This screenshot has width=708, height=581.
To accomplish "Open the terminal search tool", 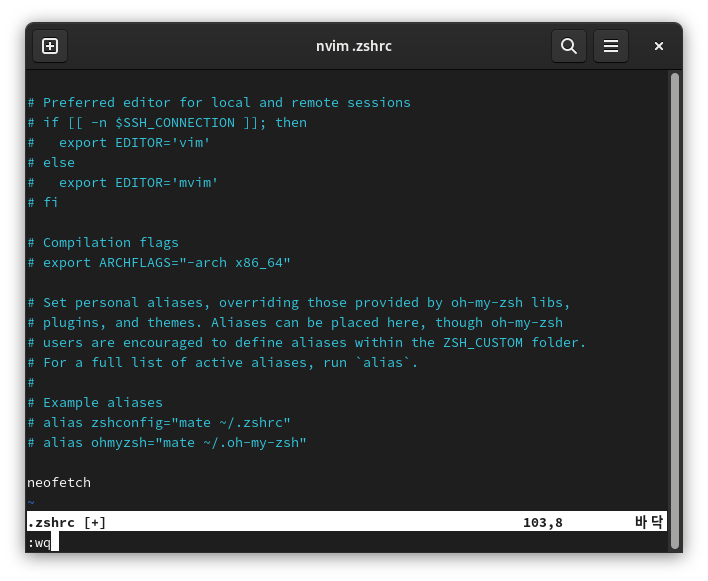I will (x=568, y=46).
